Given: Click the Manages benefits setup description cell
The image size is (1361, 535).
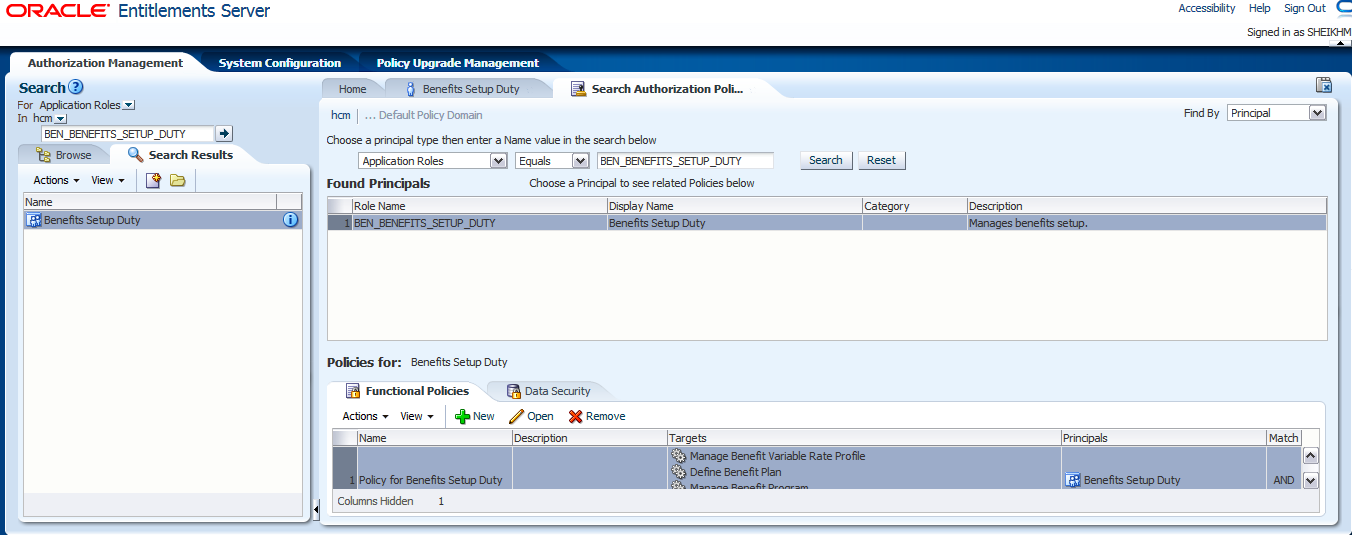Looking at the screenshot, I should 1146,223.
